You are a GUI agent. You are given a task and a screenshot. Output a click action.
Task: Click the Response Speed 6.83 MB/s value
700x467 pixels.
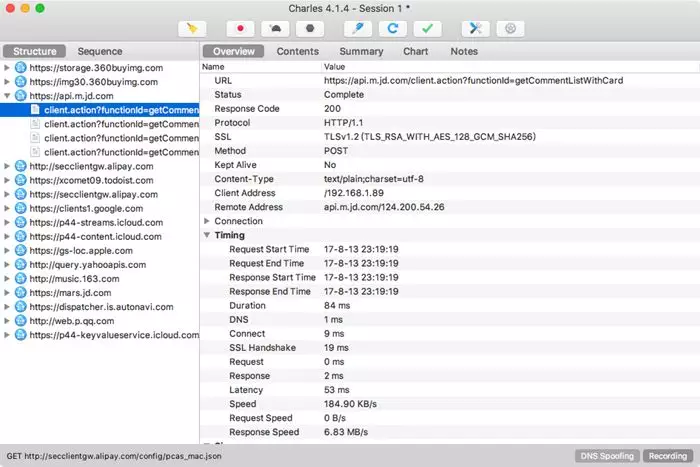(346, 432)
